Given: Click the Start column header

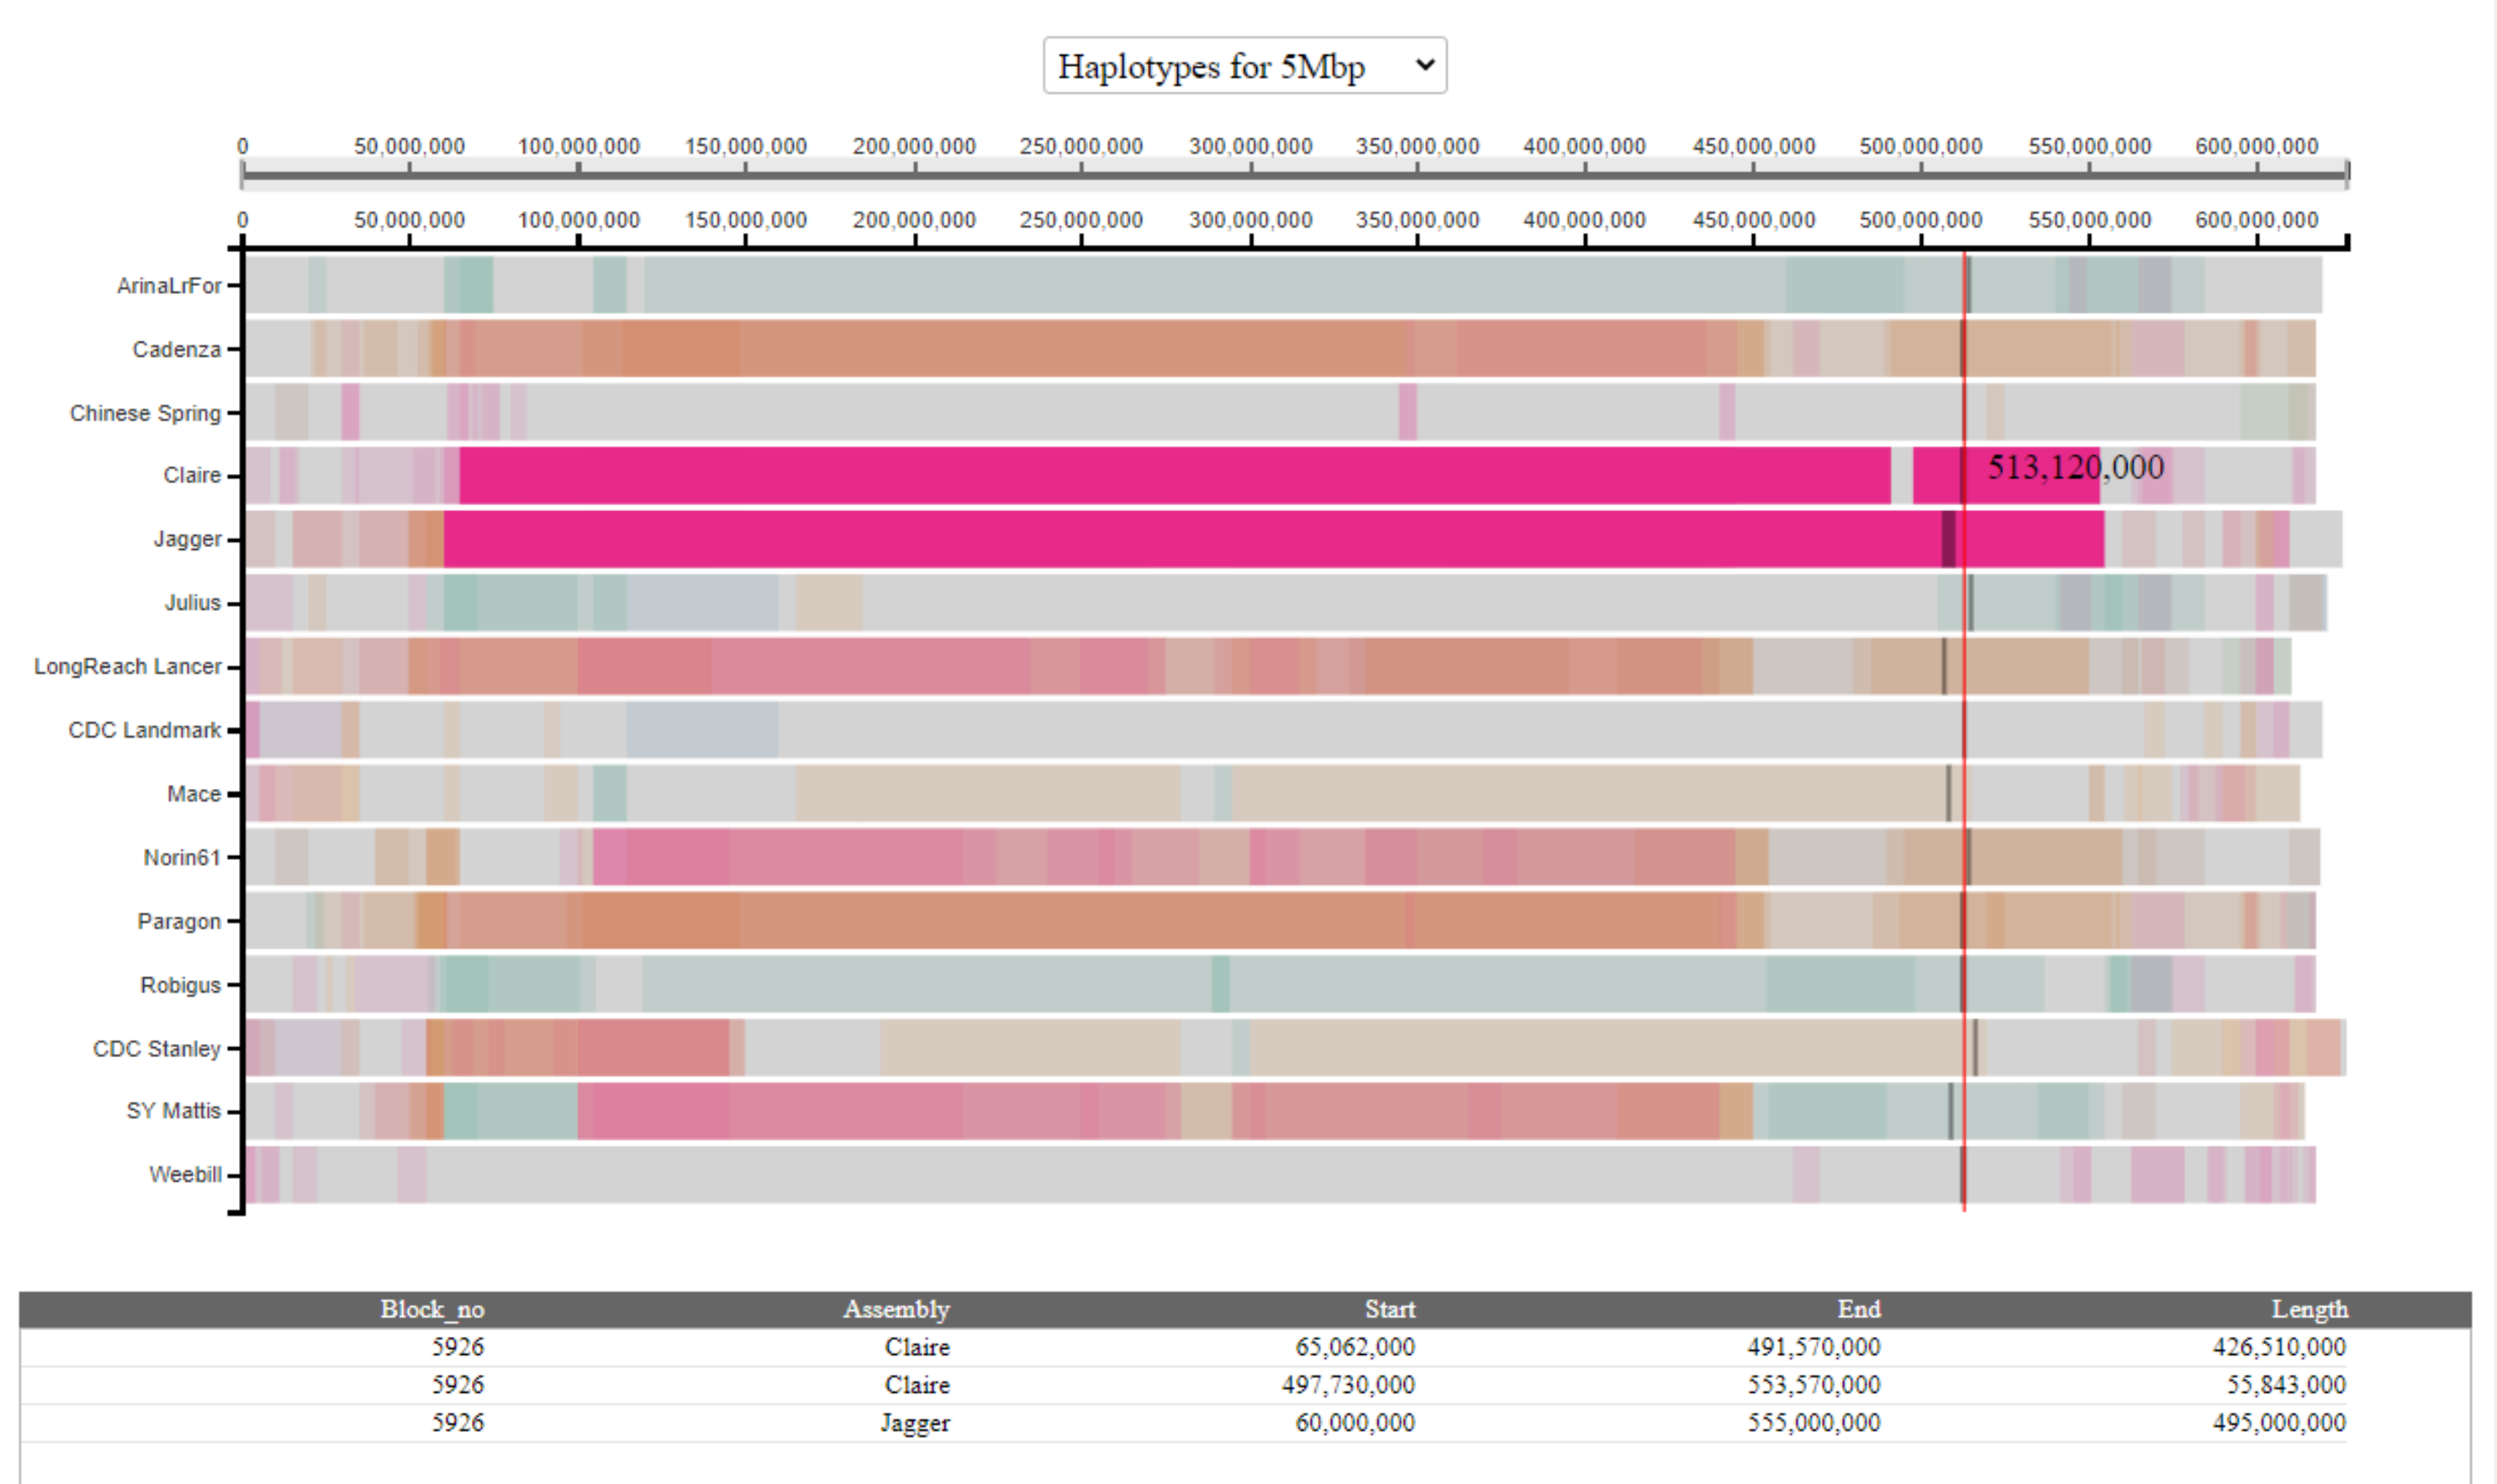Looking at the screenshot, I should (1390, 1309).
